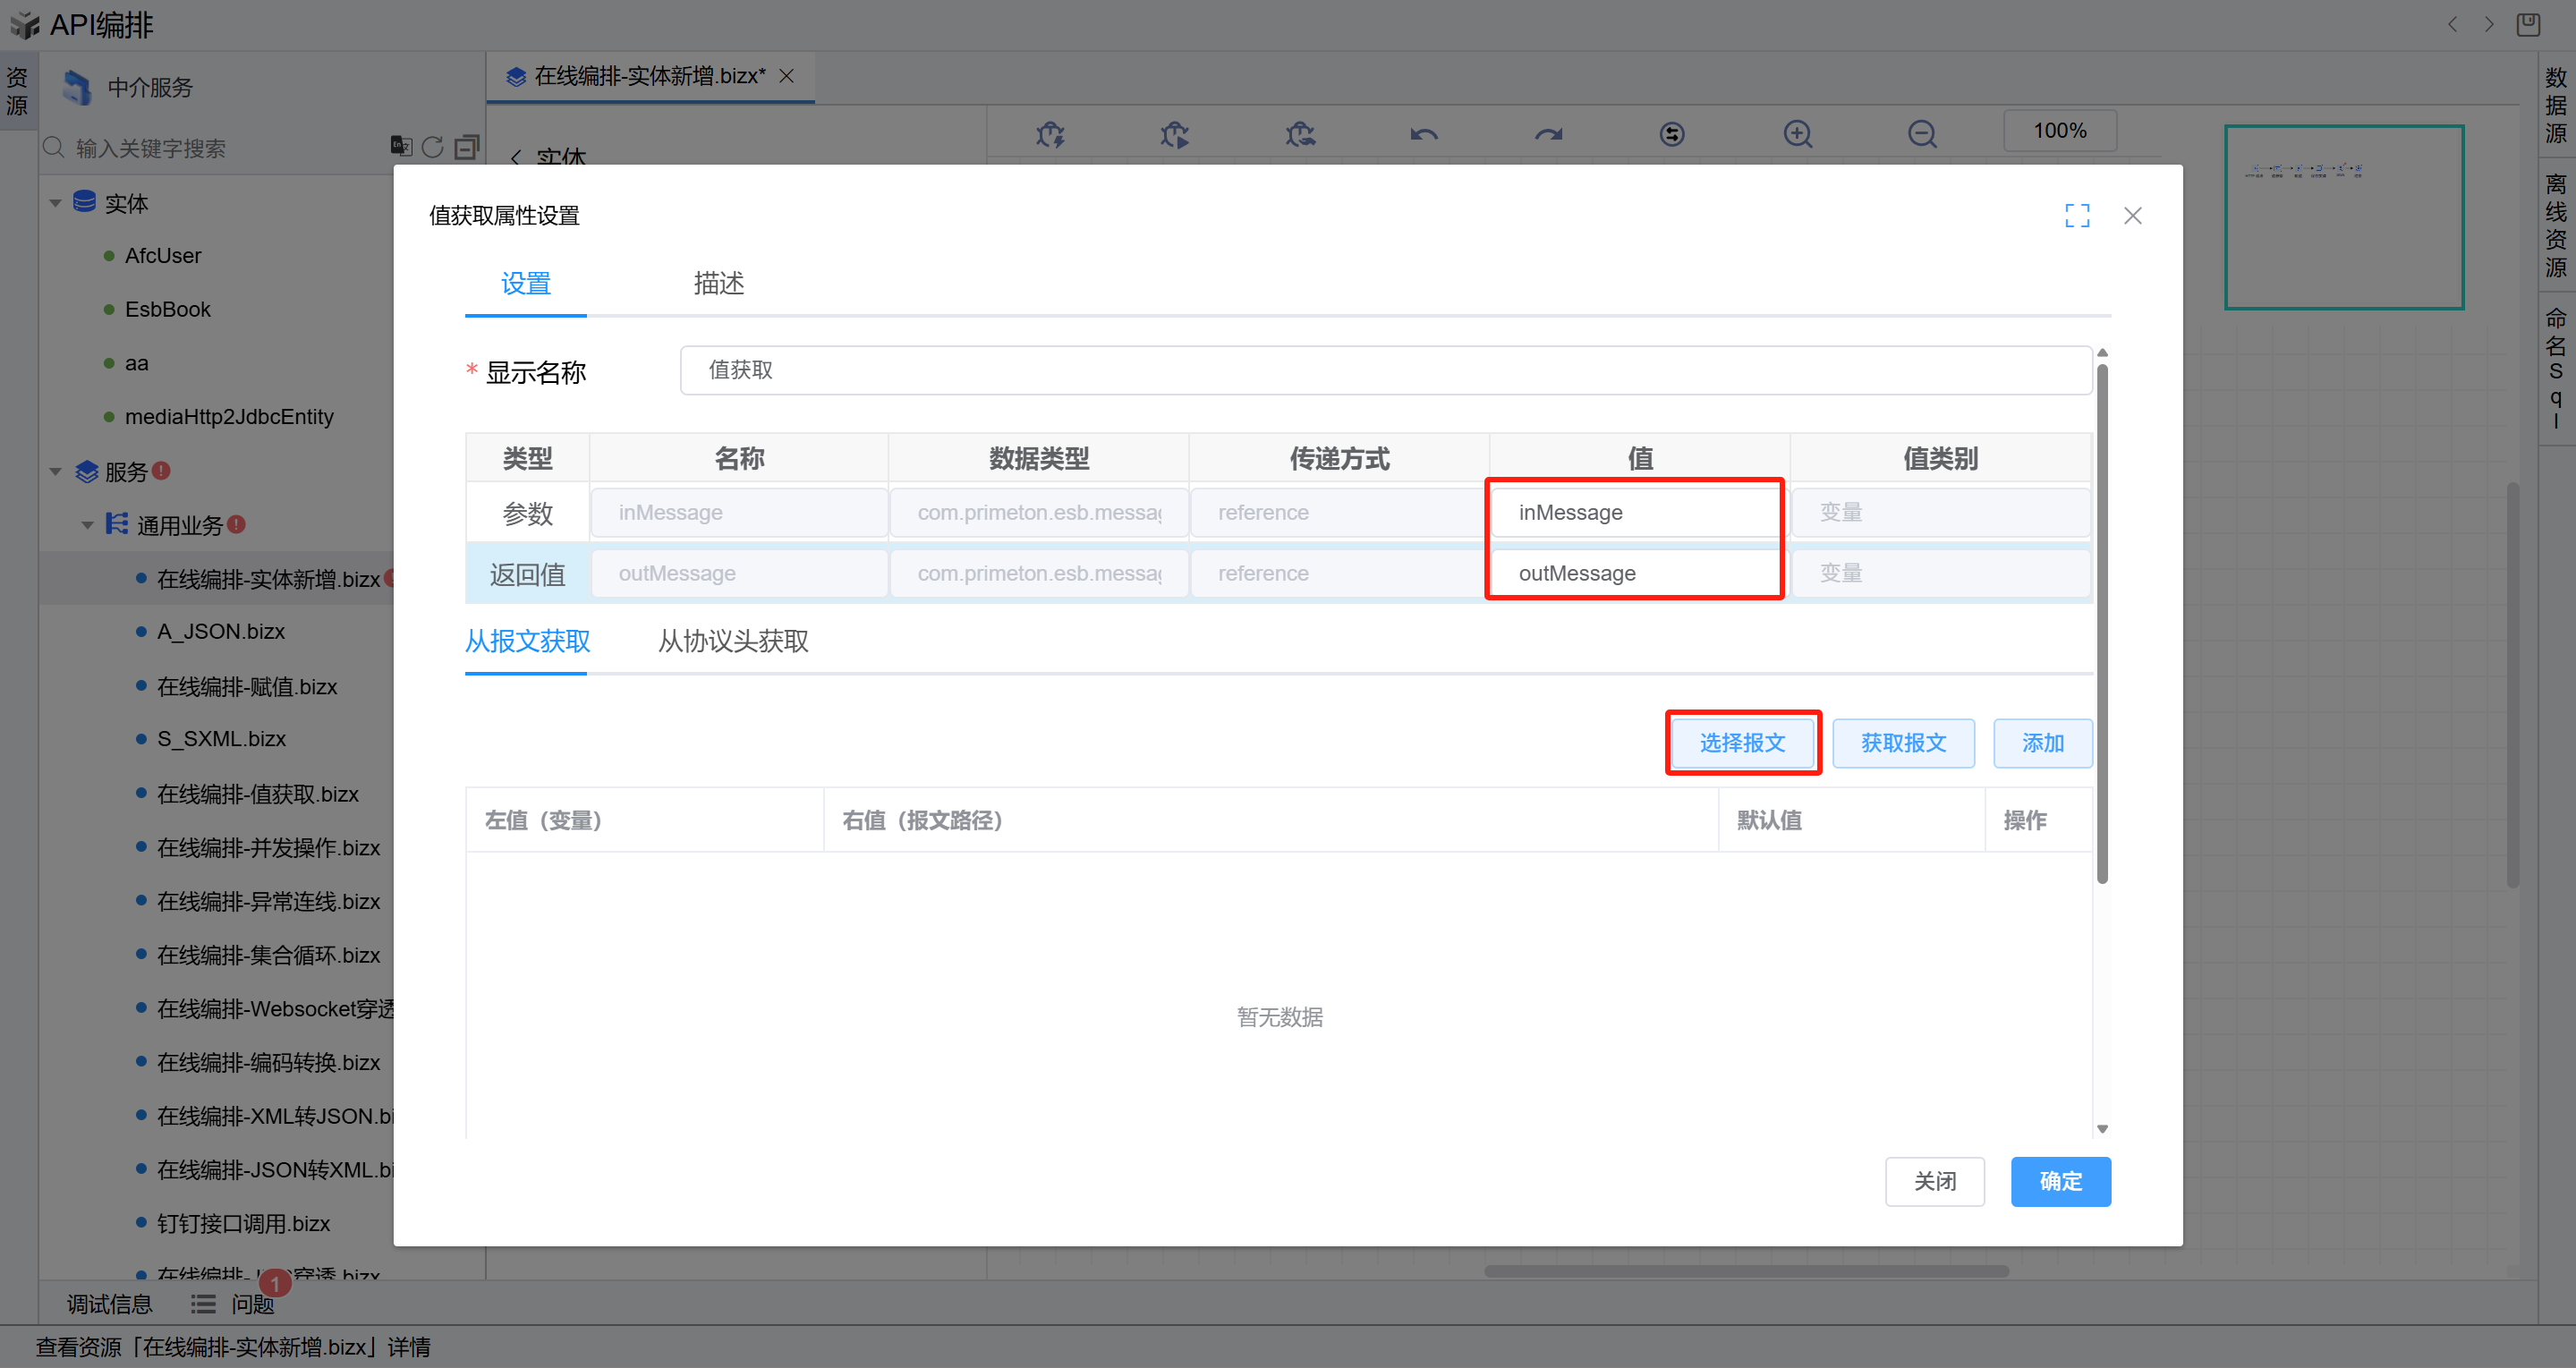The width and height of the screenshot is (2576, 1368).
Task: Click the refresh icon beside search box
Action: (432, 147)
